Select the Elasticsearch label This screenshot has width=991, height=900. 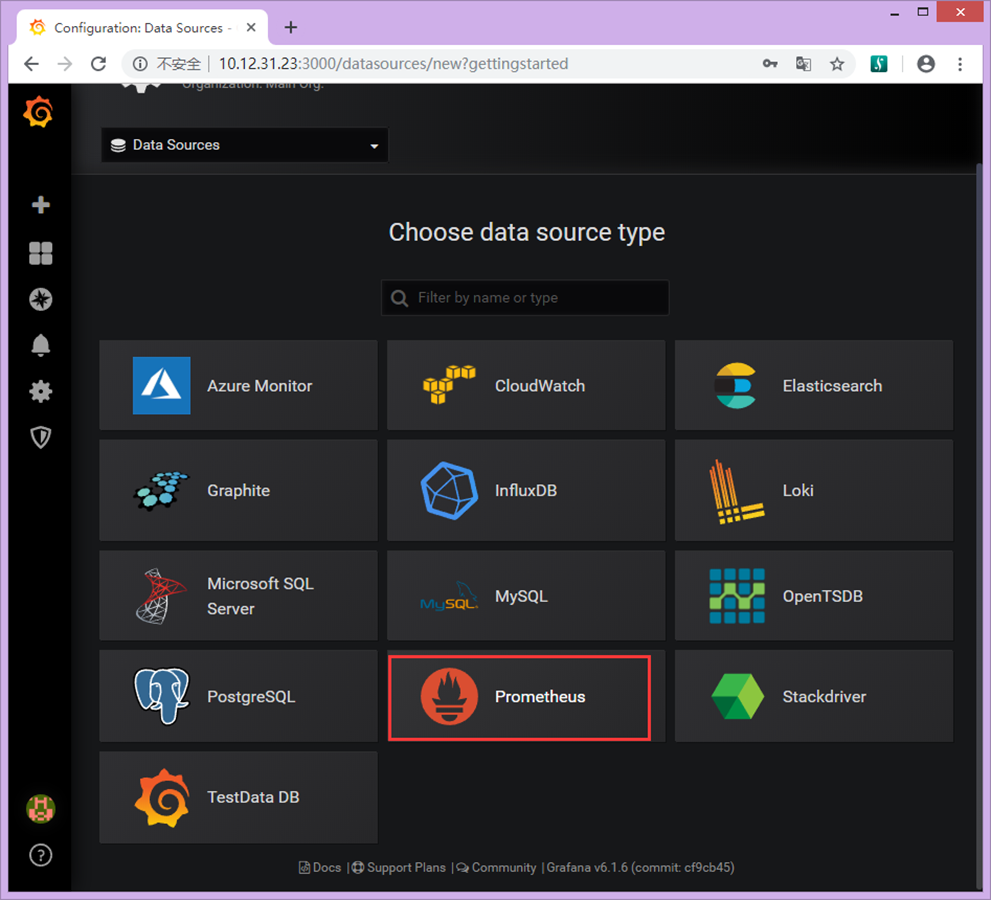coord(832,386)
